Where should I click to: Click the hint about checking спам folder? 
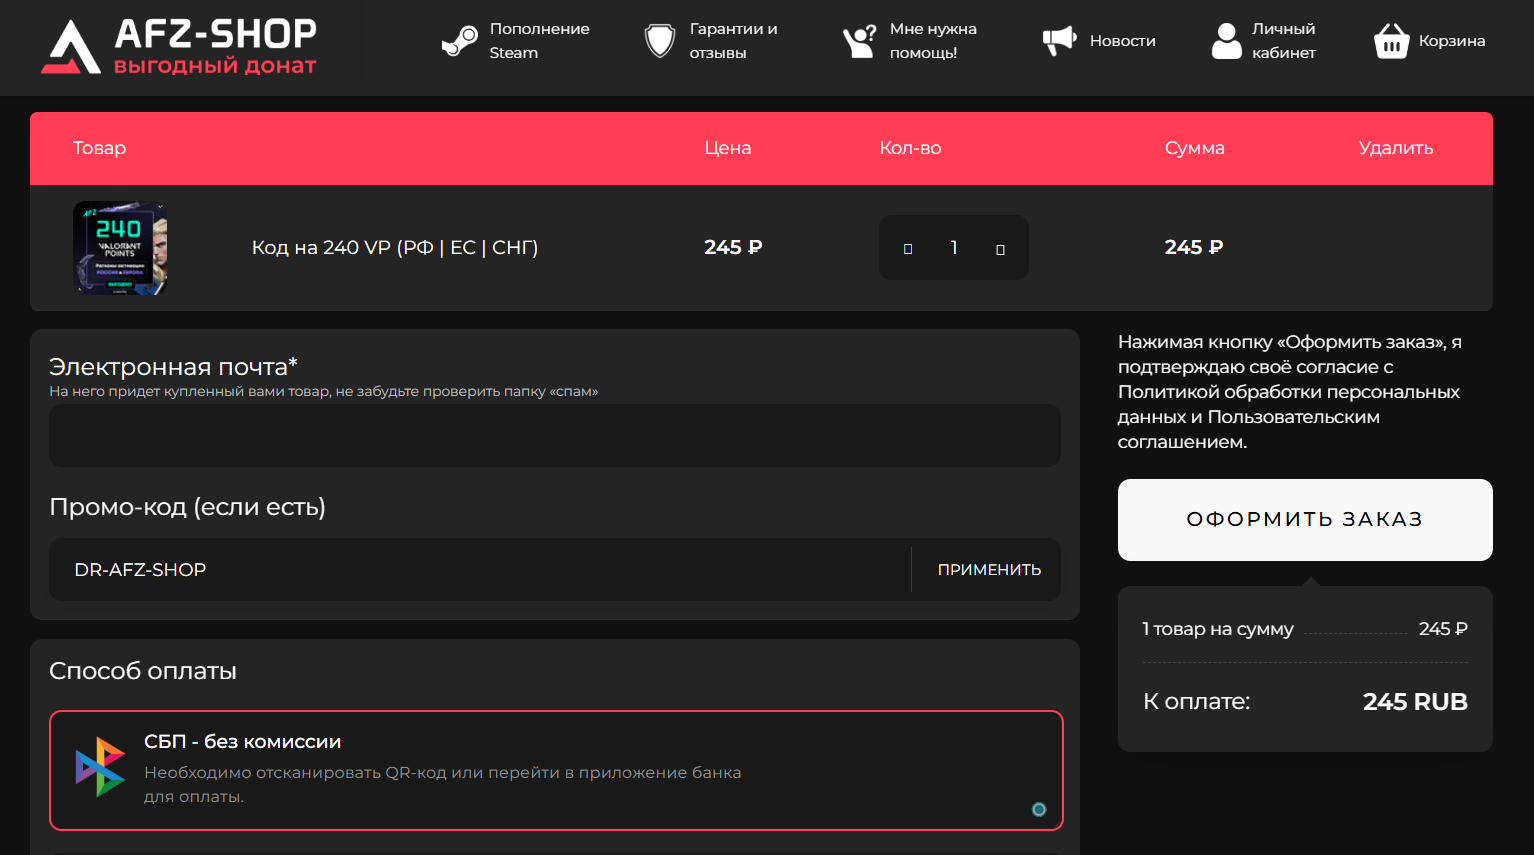click(x=323, y=391)
